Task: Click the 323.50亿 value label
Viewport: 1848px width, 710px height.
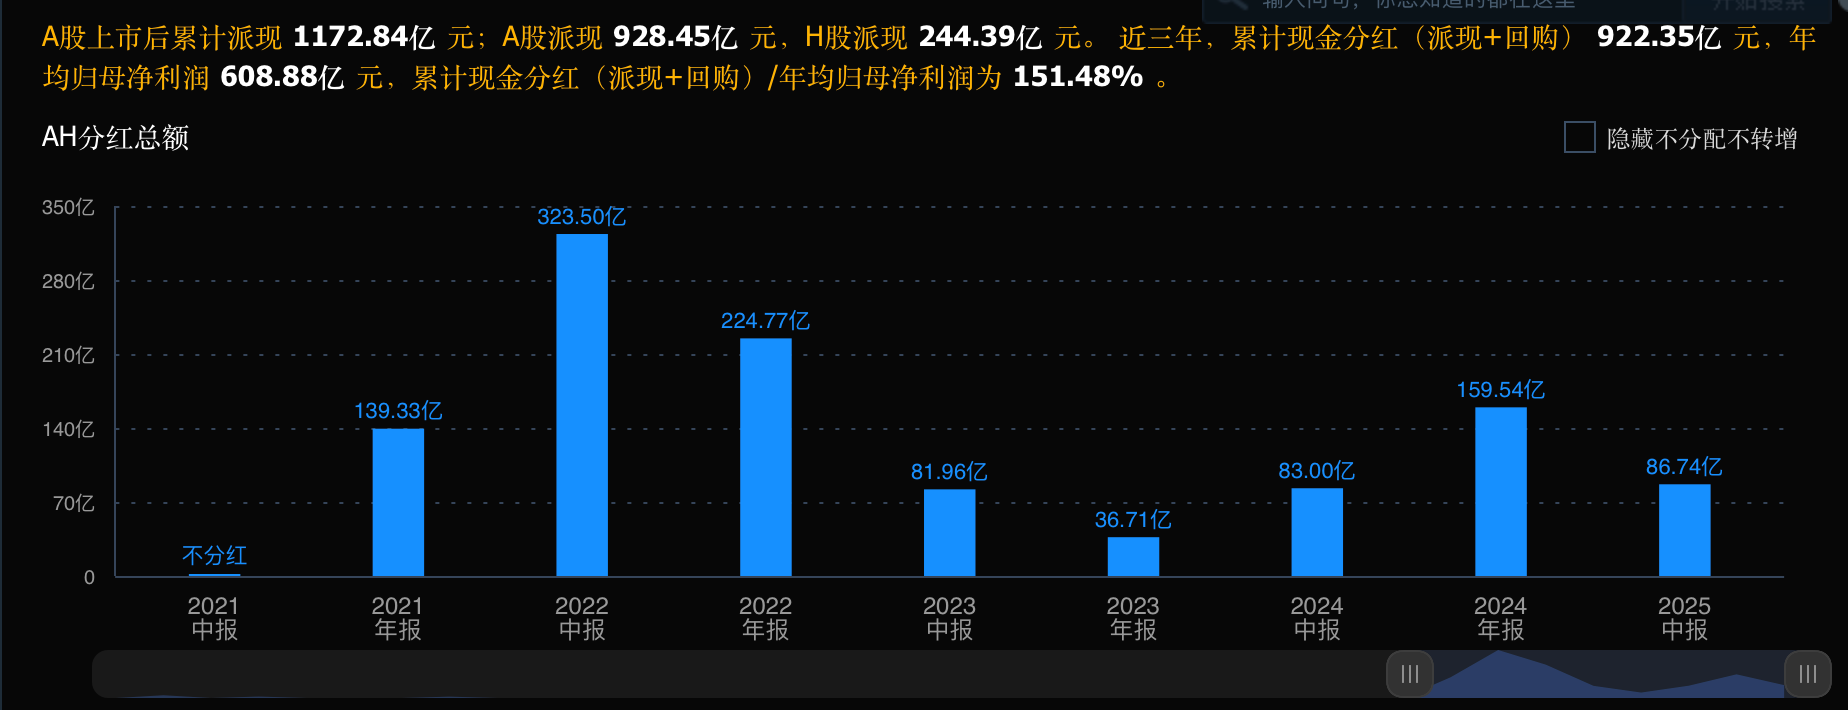Action: click(582, 217)
